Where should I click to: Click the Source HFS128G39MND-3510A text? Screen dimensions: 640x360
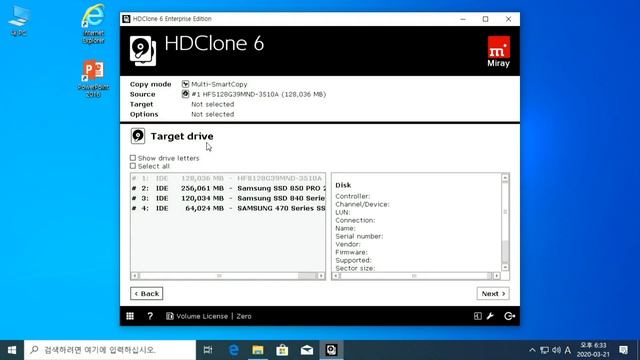pyautogui.click(x=259, y=94)
